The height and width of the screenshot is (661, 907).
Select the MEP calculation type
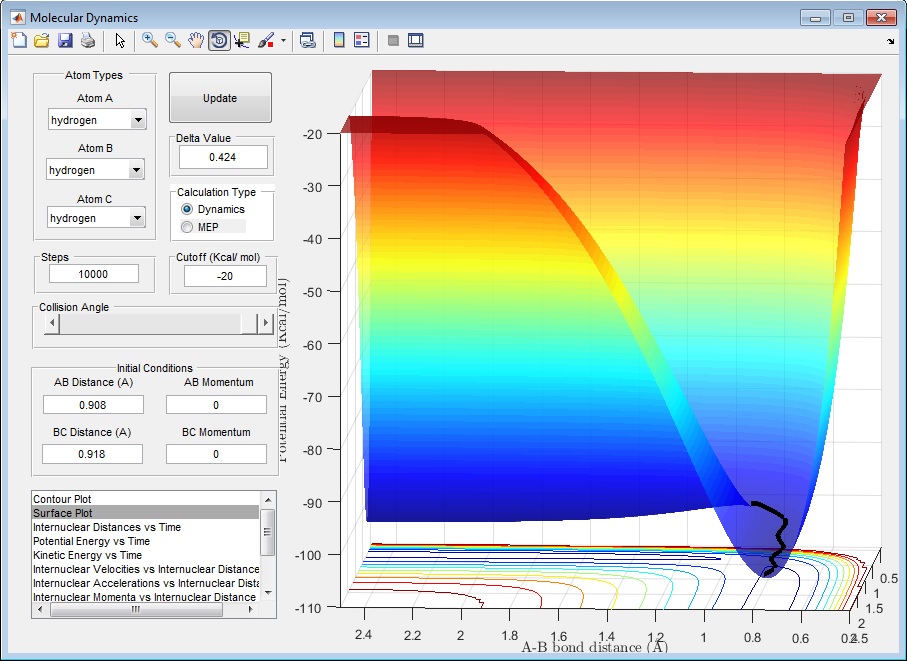click(187, 227)
